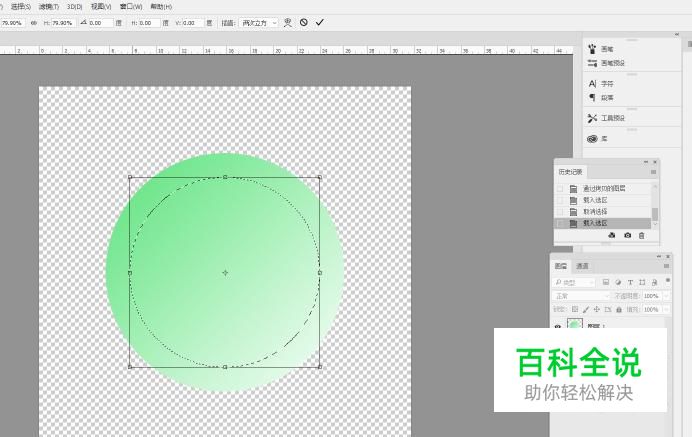Open the interpolation dropdown 两次立方

coord(259,23)
